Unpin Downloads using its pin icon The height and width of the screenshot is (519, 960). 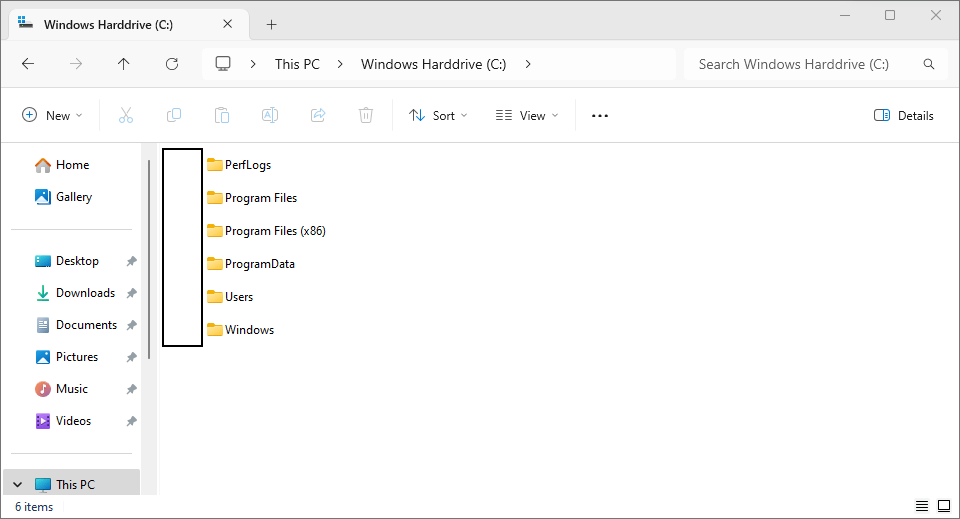pyautogui.click(x=131, y=293)
